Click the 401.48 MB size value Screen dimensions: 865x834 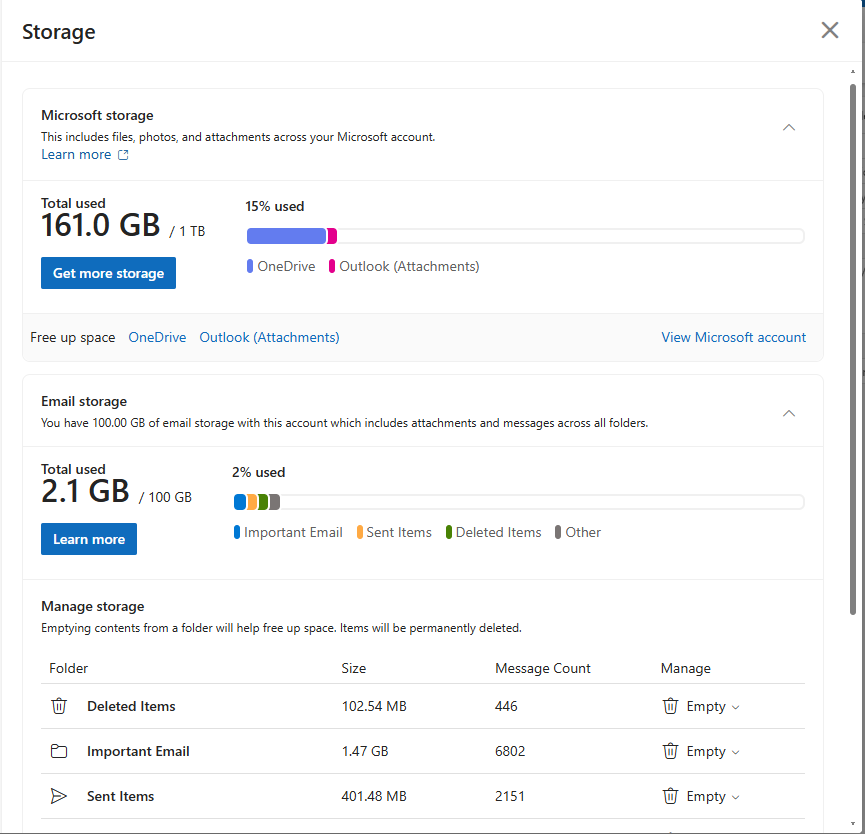pyautogui.click(x=374, y=796)
